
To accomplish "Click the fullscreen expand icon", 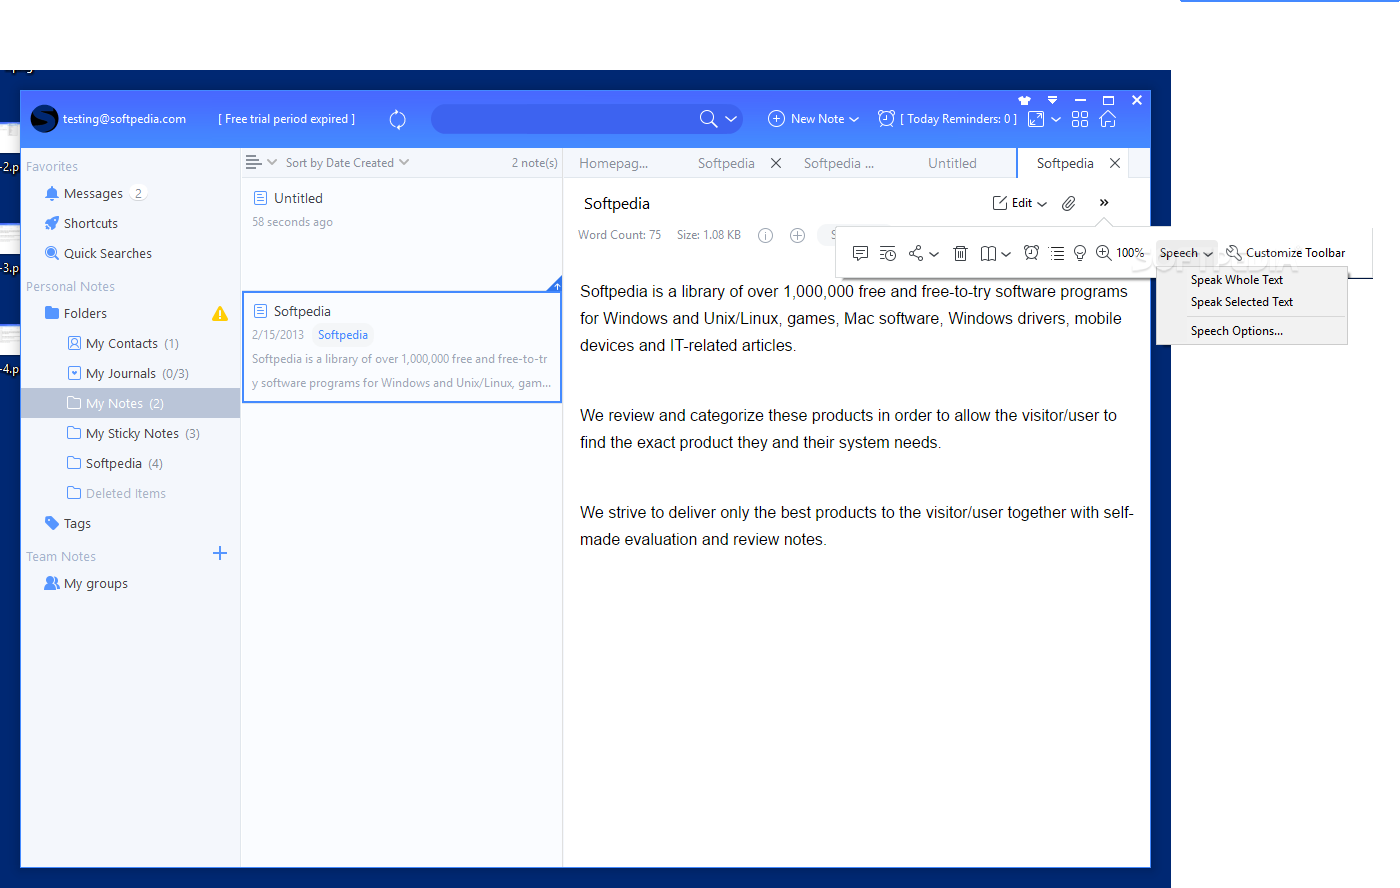I will pos(1036,119).
